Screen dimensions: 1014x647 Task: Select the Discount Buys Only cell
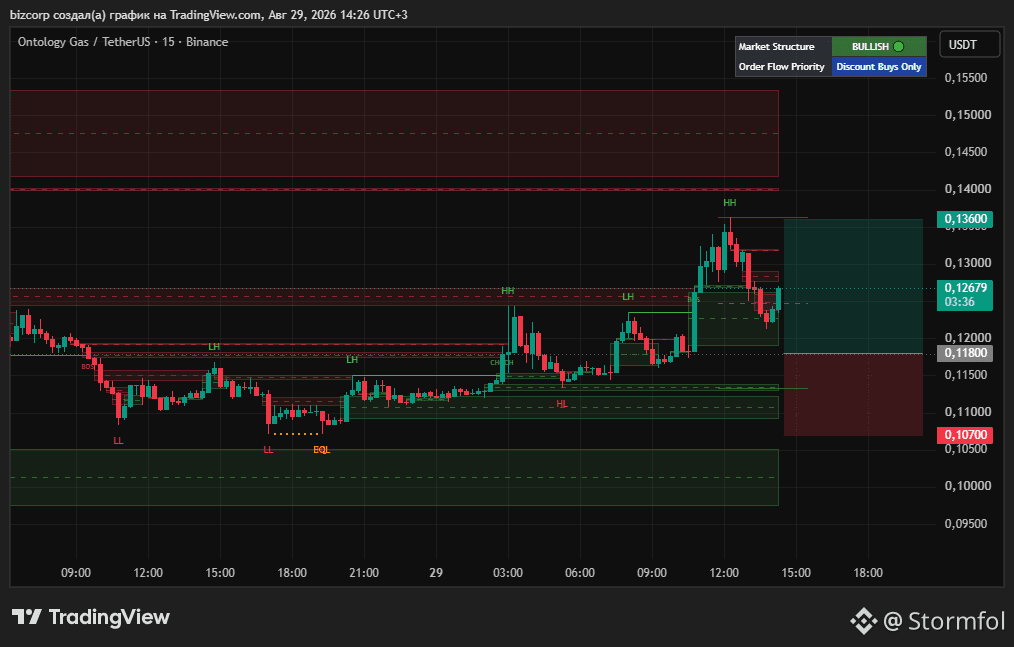[879, 67]
